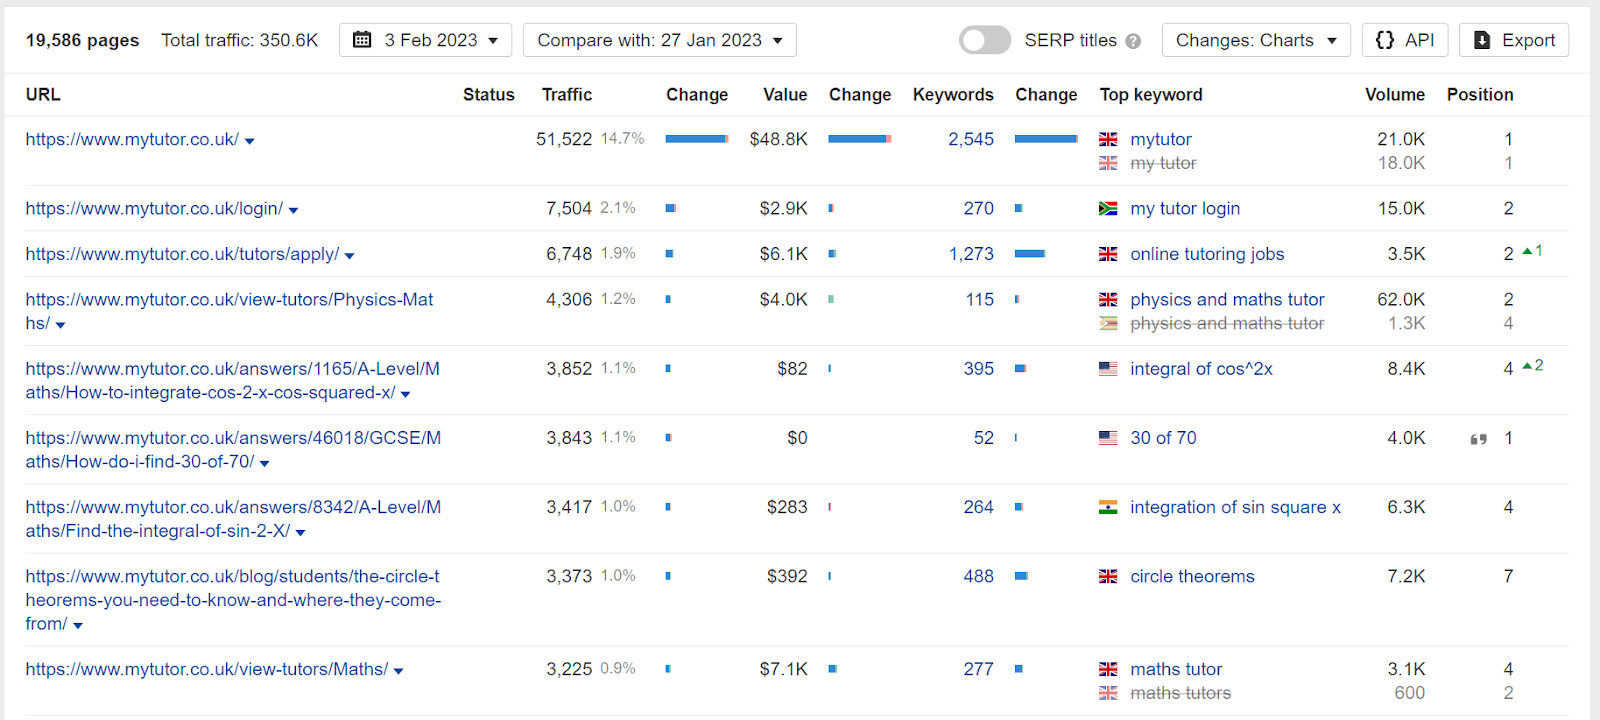Open the view-tutors/Maths/ URL link
This screenshot has width=1600, height=720.
click(207, 669)
